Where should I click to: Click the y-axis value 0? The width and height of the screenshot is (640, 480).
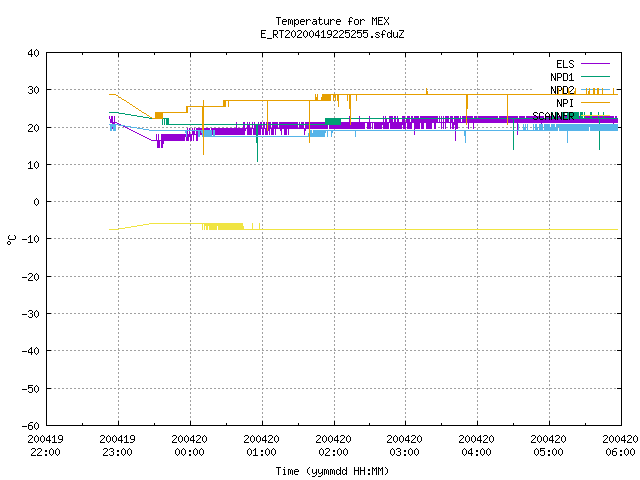[x=37, y=202]
